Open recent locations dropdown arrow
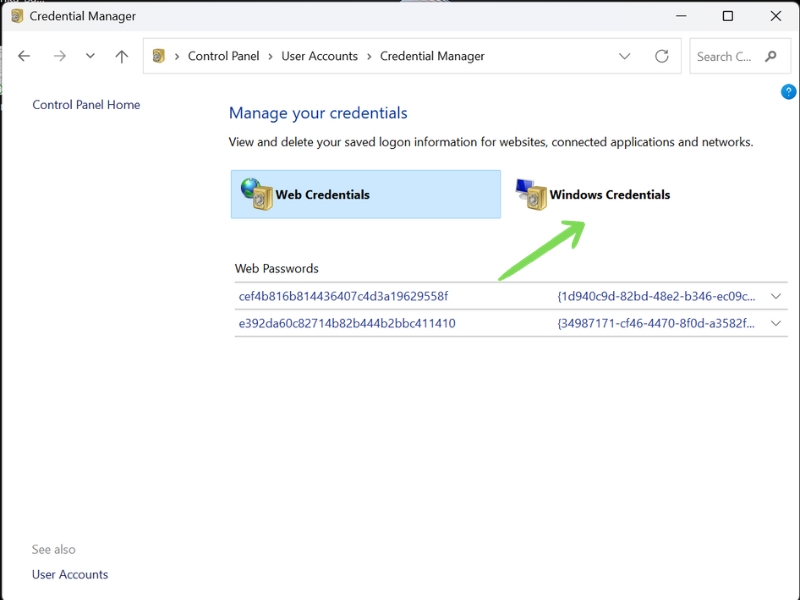Image resolution: width=800 pixels, height=600 pixels. coord(90,56)
